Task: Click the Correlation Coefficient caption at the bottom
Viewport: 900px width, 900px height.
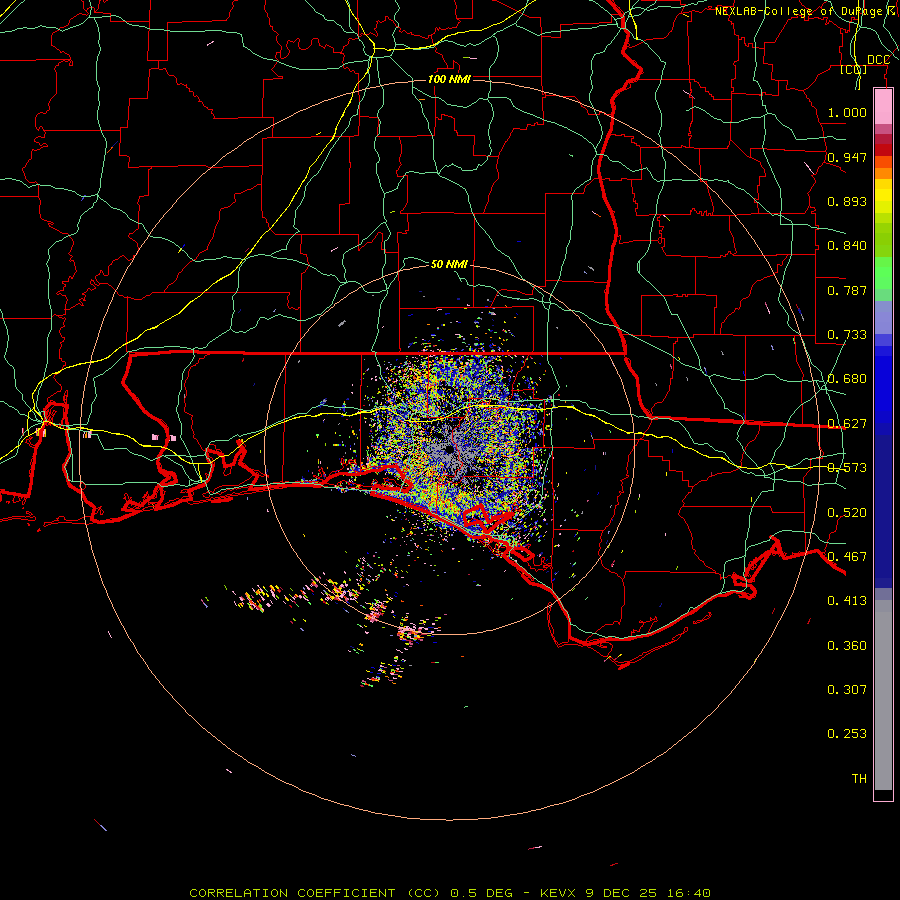Action: (x=450, y=893)
